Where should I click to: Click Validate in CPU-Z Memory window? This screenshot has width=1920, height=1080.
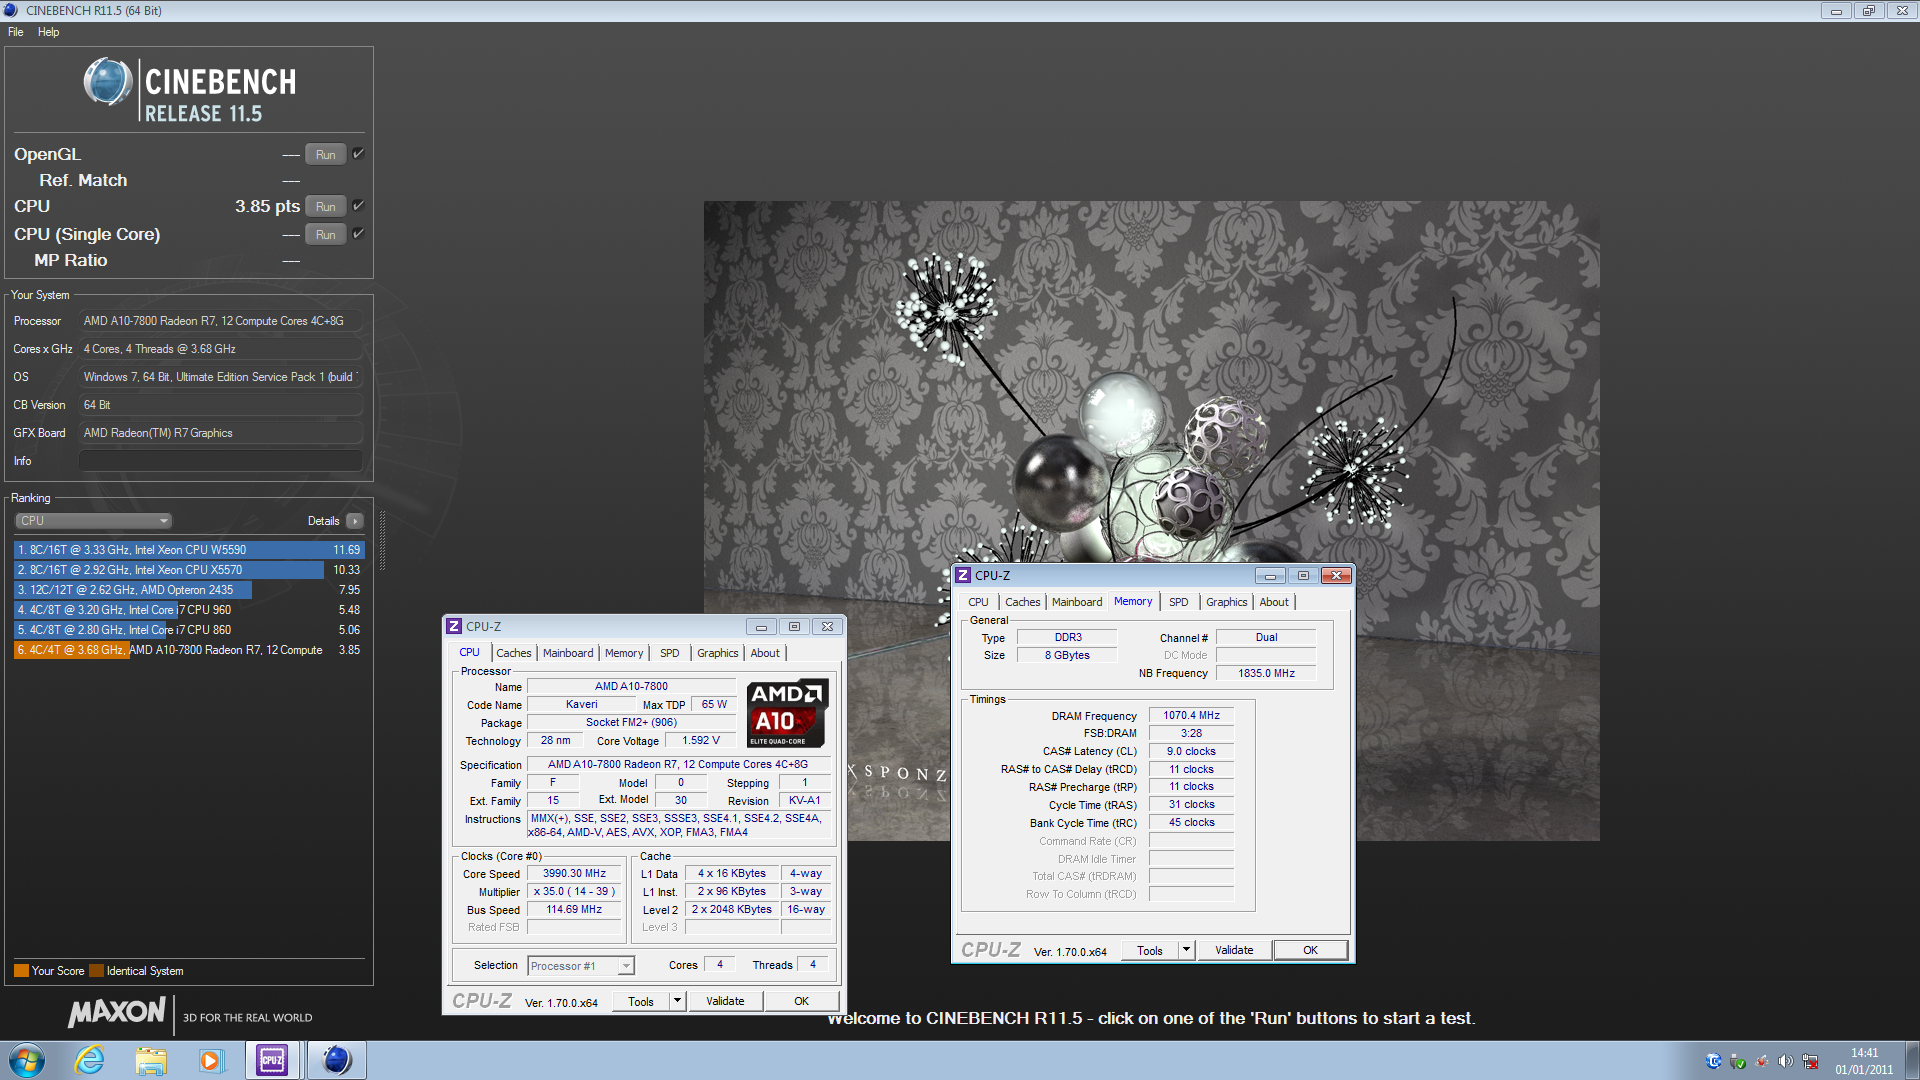(x=1234, y=950)
